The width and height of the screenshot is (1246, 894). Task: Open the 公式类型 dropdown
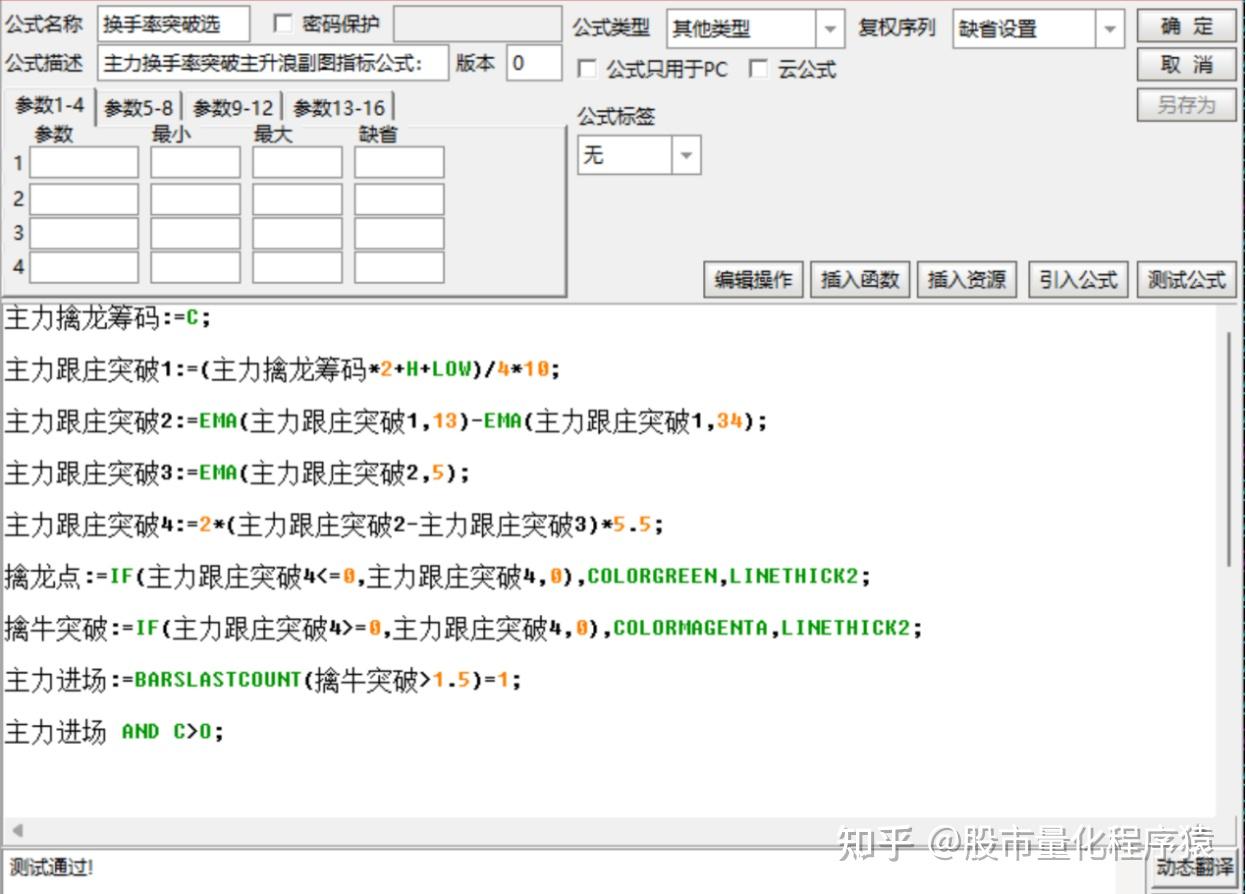830,29
